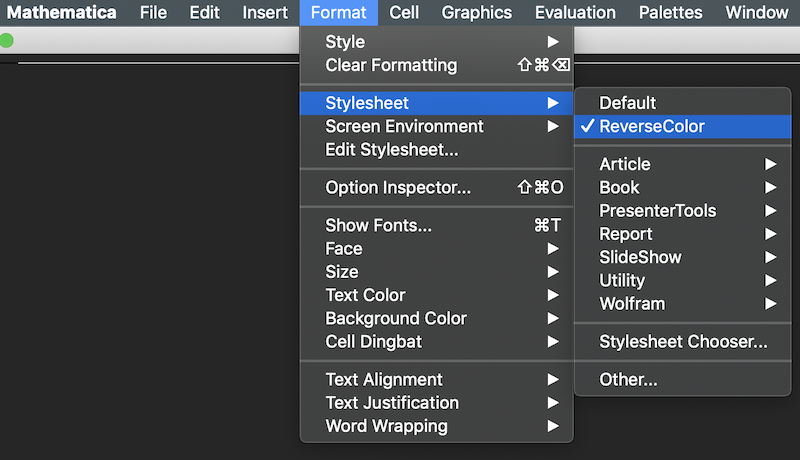Choose Edit Stylesheet...
Image resolution: width=800 pixels, height=460 pixels.
click(437, 150)
